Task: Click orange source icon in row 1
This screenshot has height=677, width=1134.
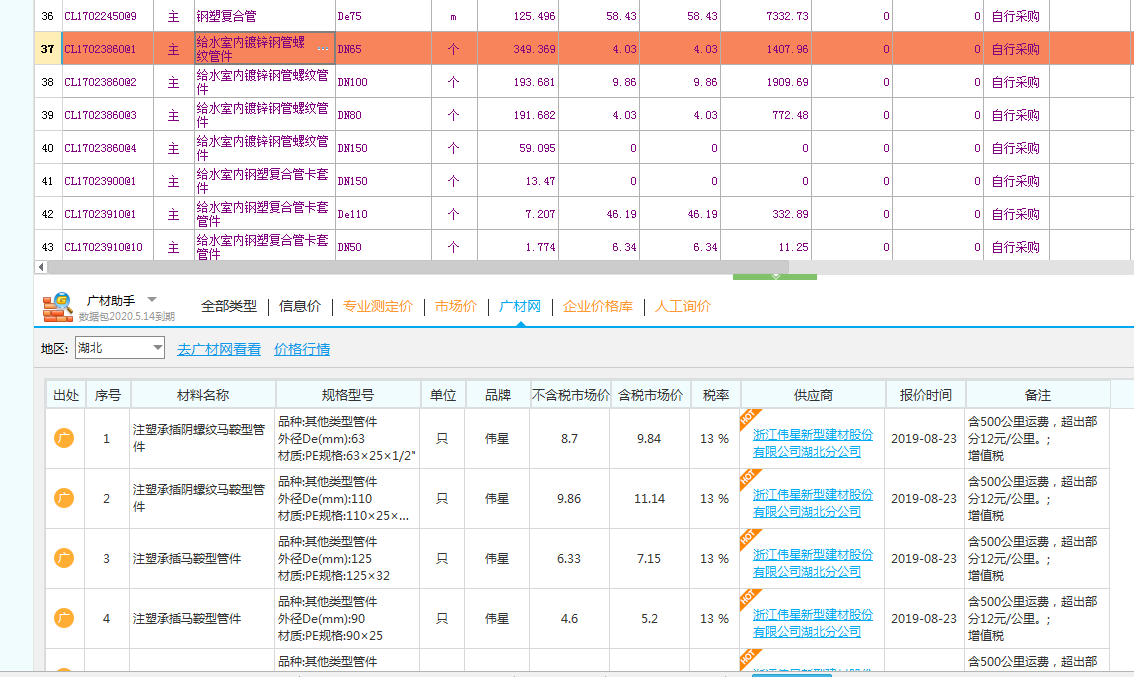Action: pyautogui.click(x=64, y=438)
